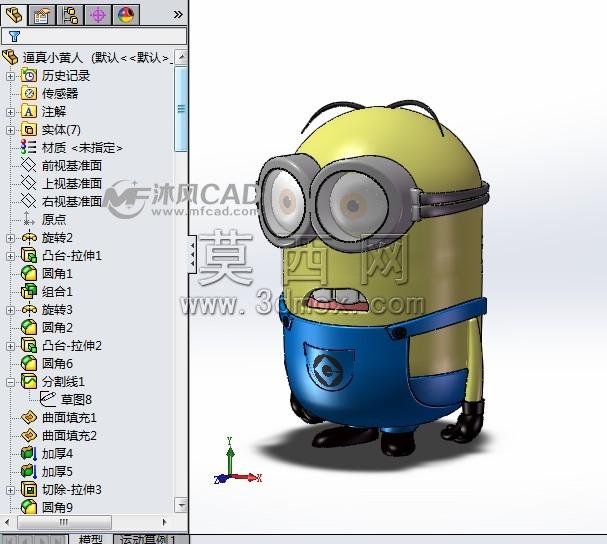Select the 加厚5 thicken icon
Viewport: 607px width, 544px height.
click(29, 471)
